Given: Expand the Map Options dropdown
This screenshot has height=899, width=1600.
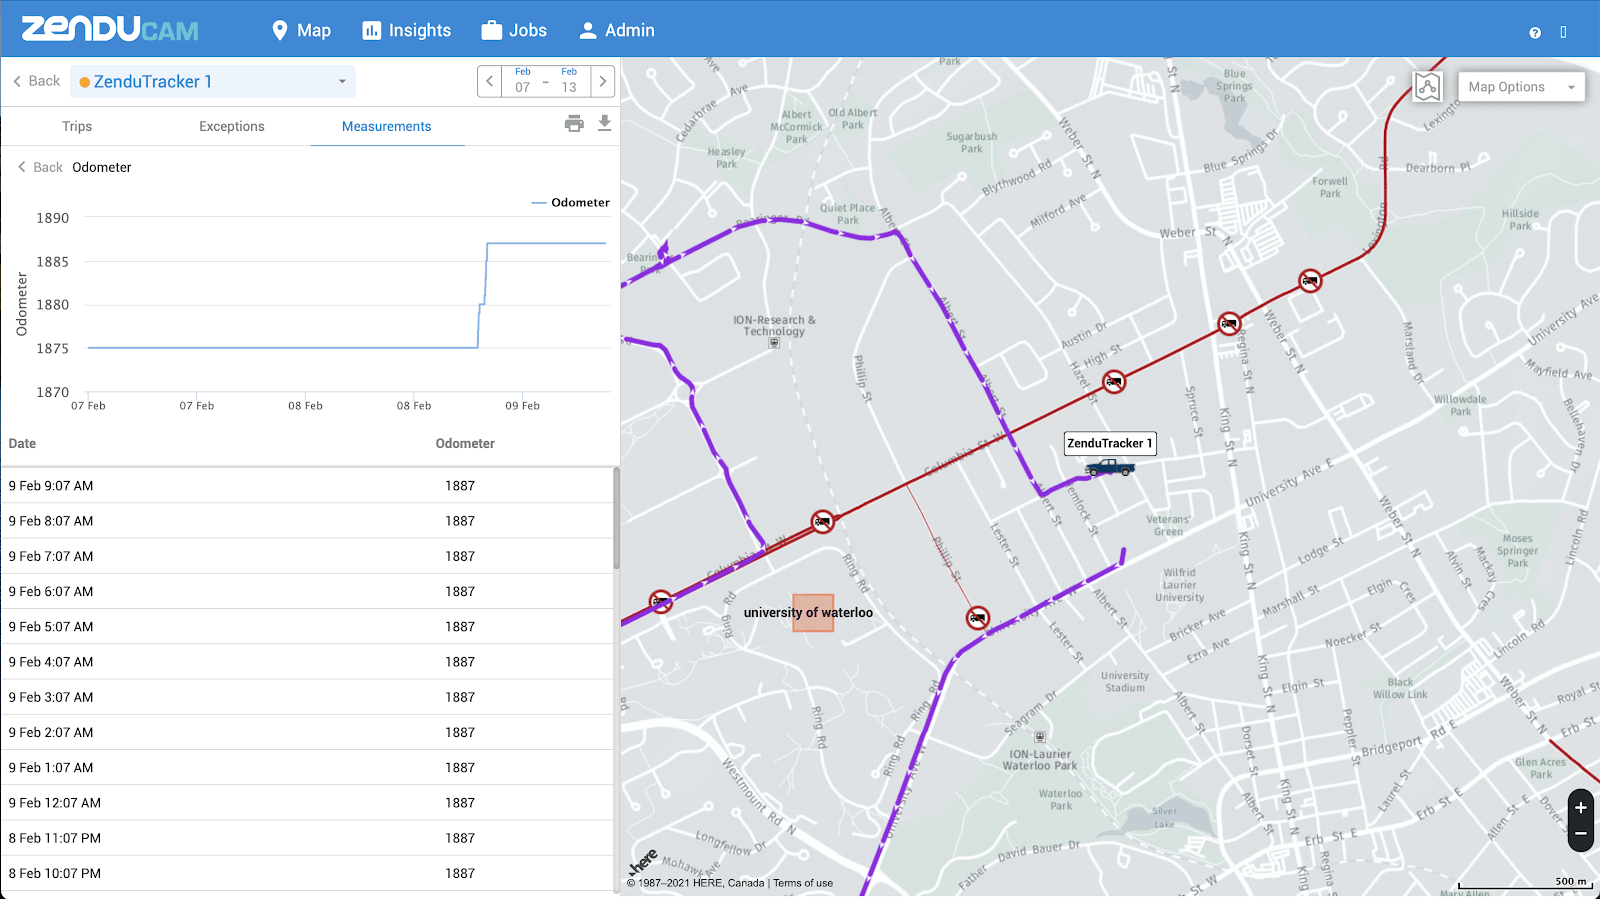Looking at the screenshot, I should click(1521, 87).
